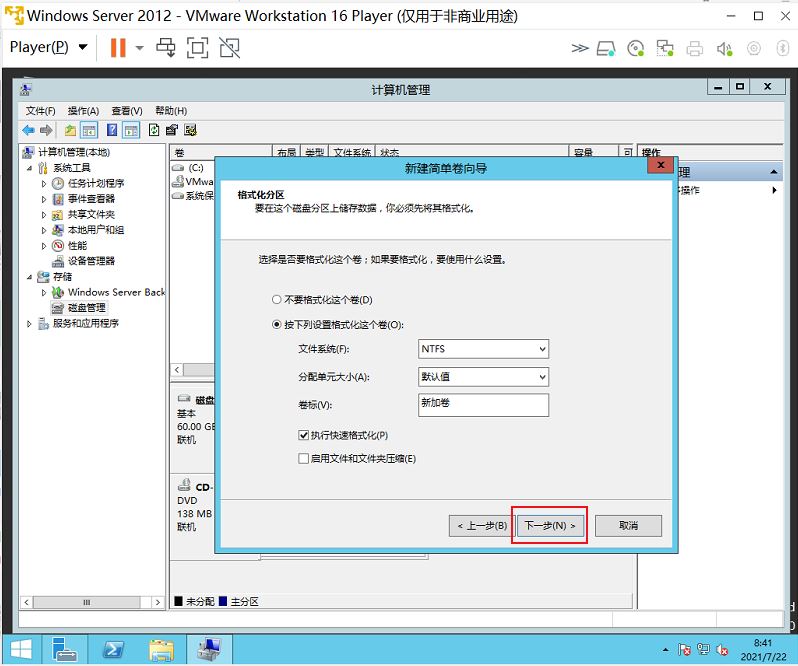Toggle Unity mode icon in VMware toolbar
Image resolution: width=798 pixels, height=666 pixels.
click(230, 48)
